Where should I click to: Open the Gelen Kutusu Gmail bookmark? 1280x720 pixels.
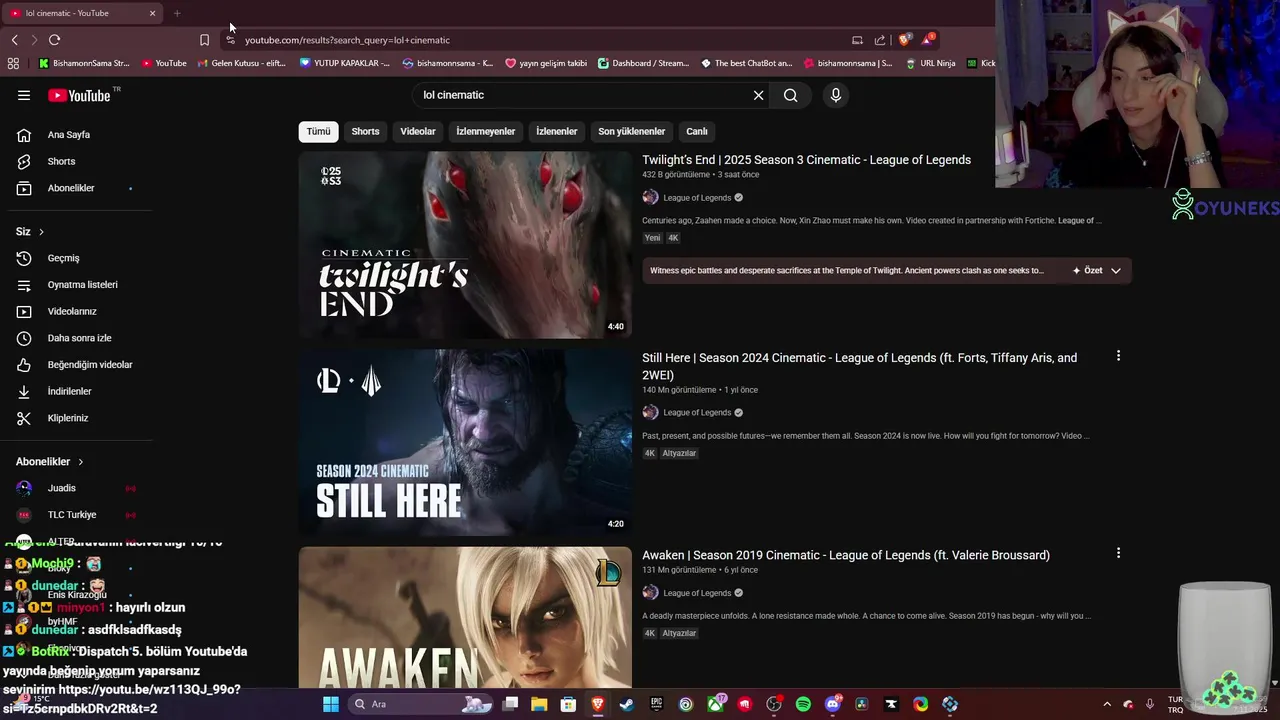241,63
